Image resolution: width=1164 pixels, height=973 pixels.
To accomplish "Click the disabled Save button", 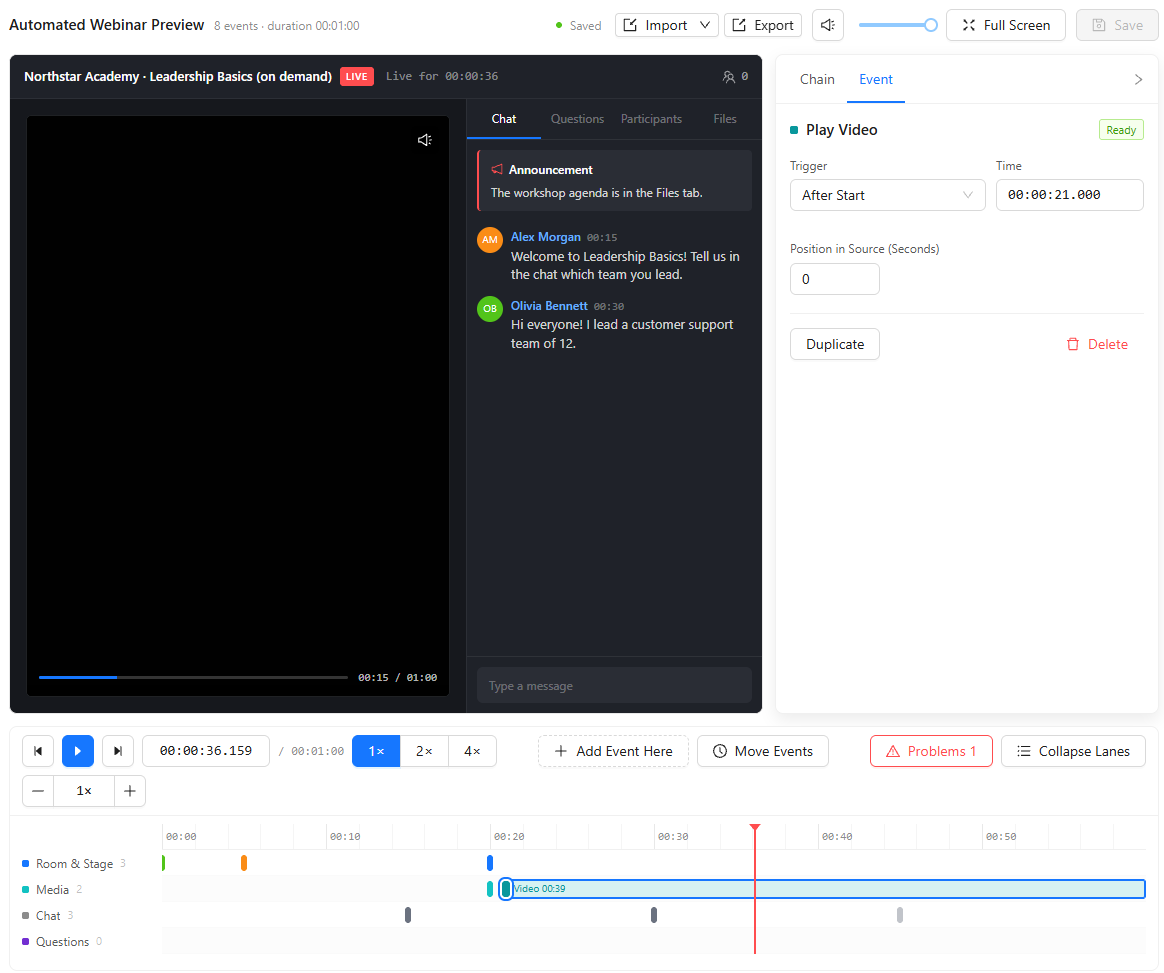I will pos(1117,25).
